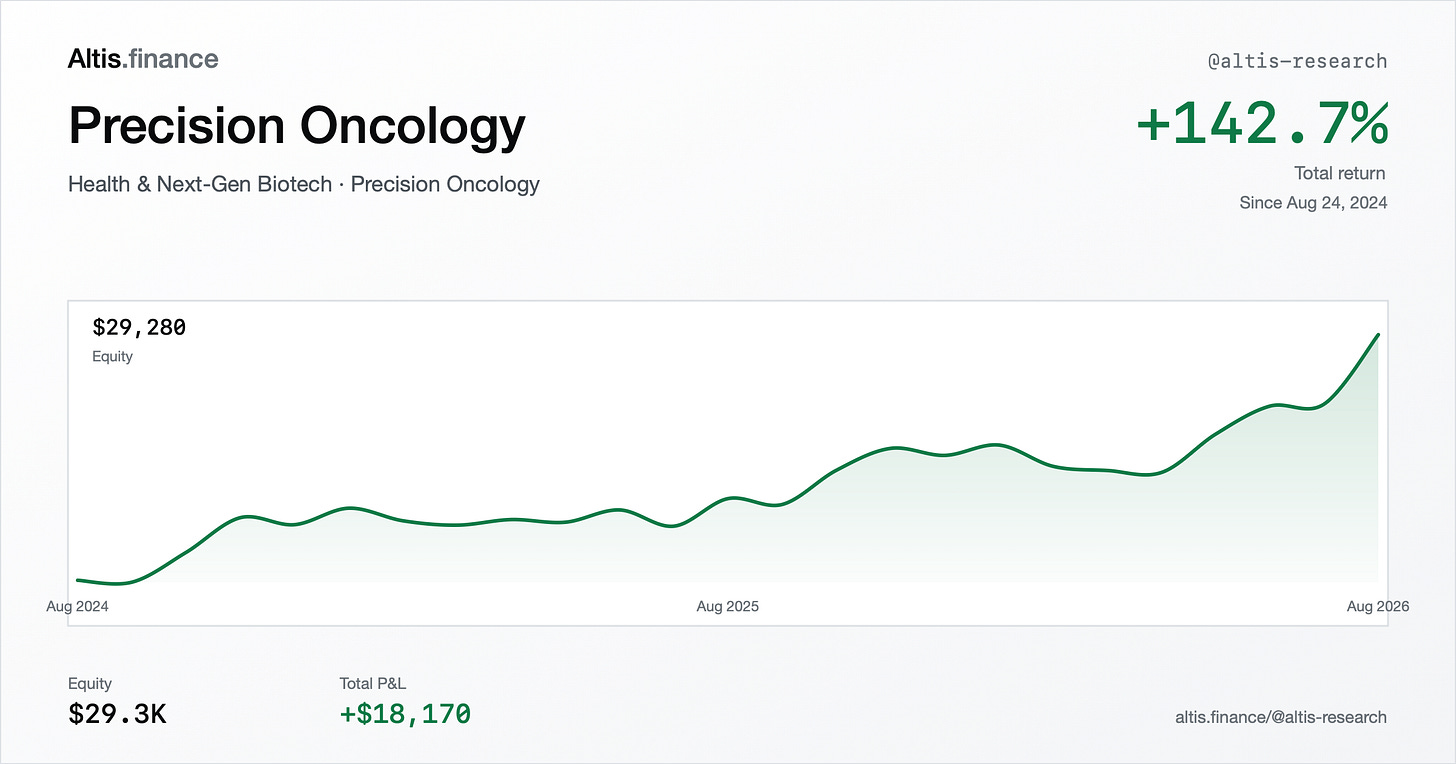Click the chart line's starting point
This screenshot has height=764, width=1456.
78,580
